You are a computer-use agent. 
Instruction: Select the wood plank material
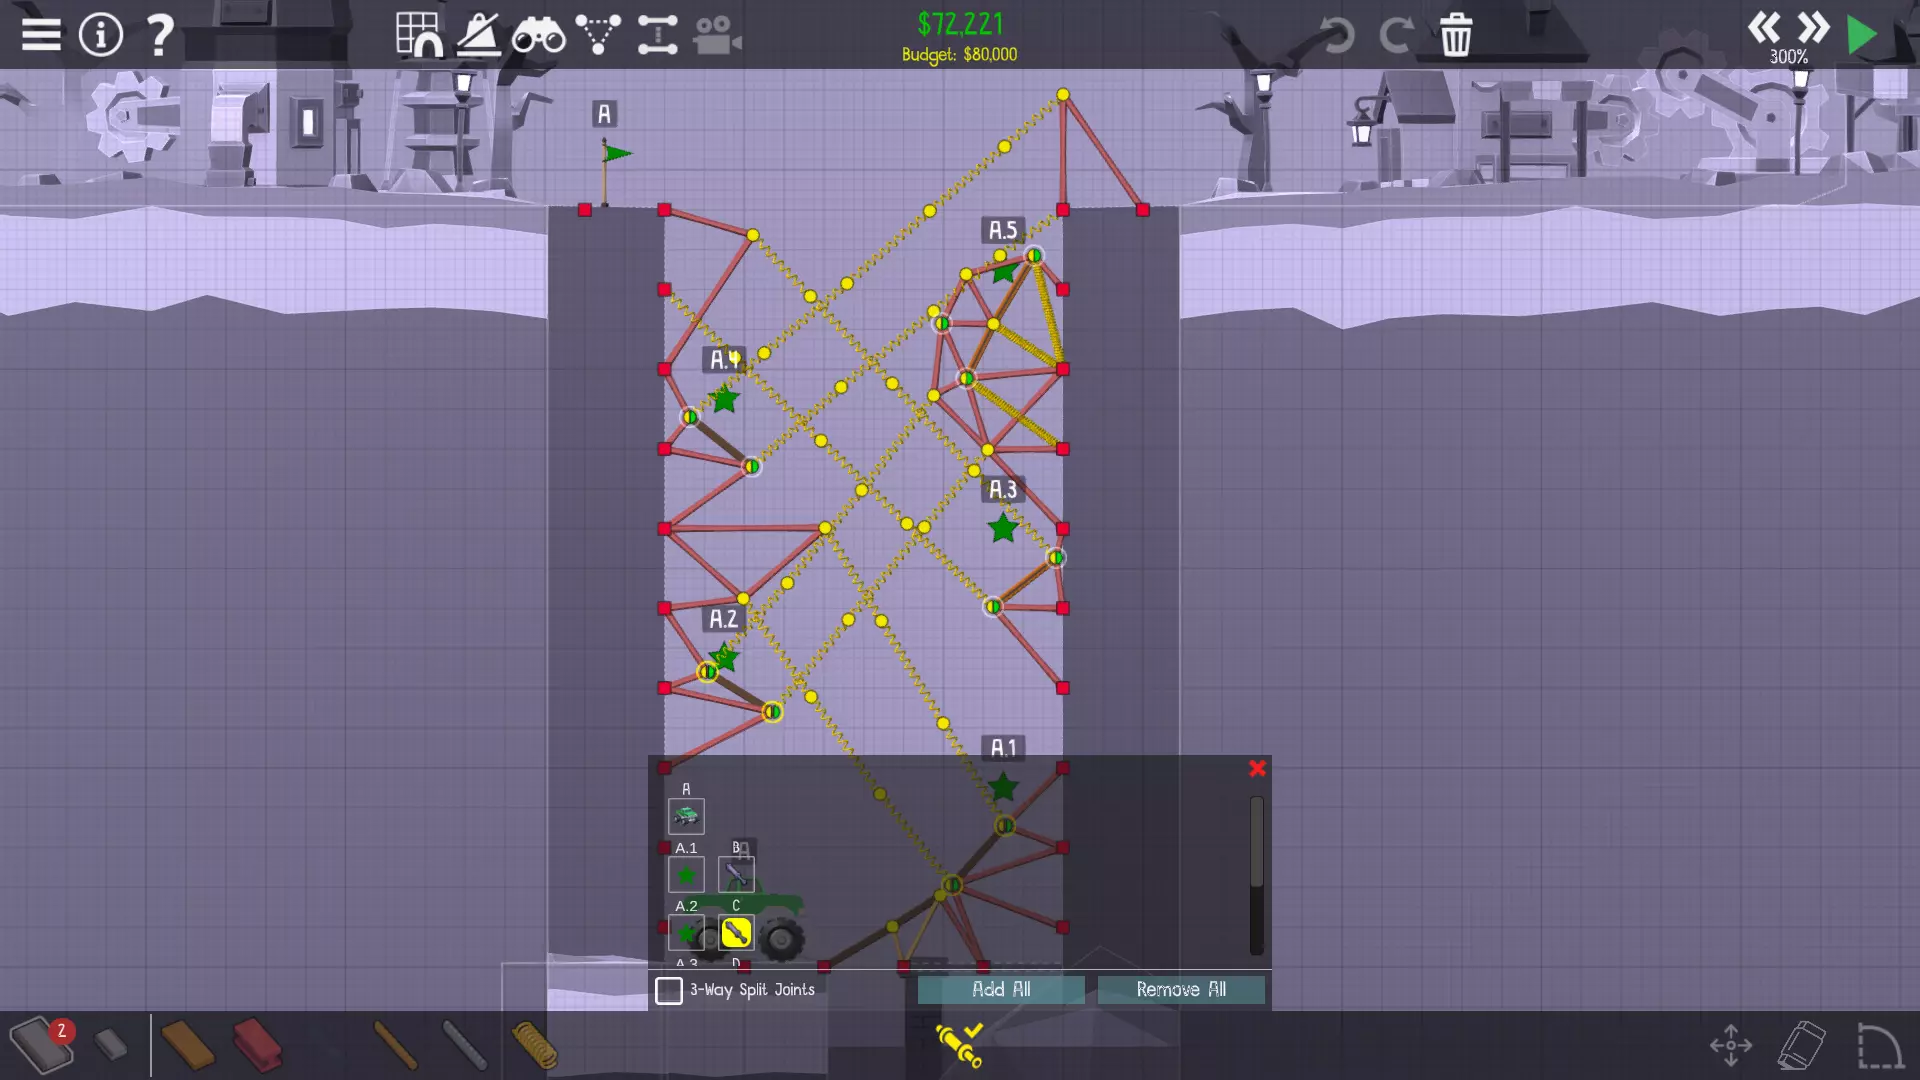[187, 1045]
